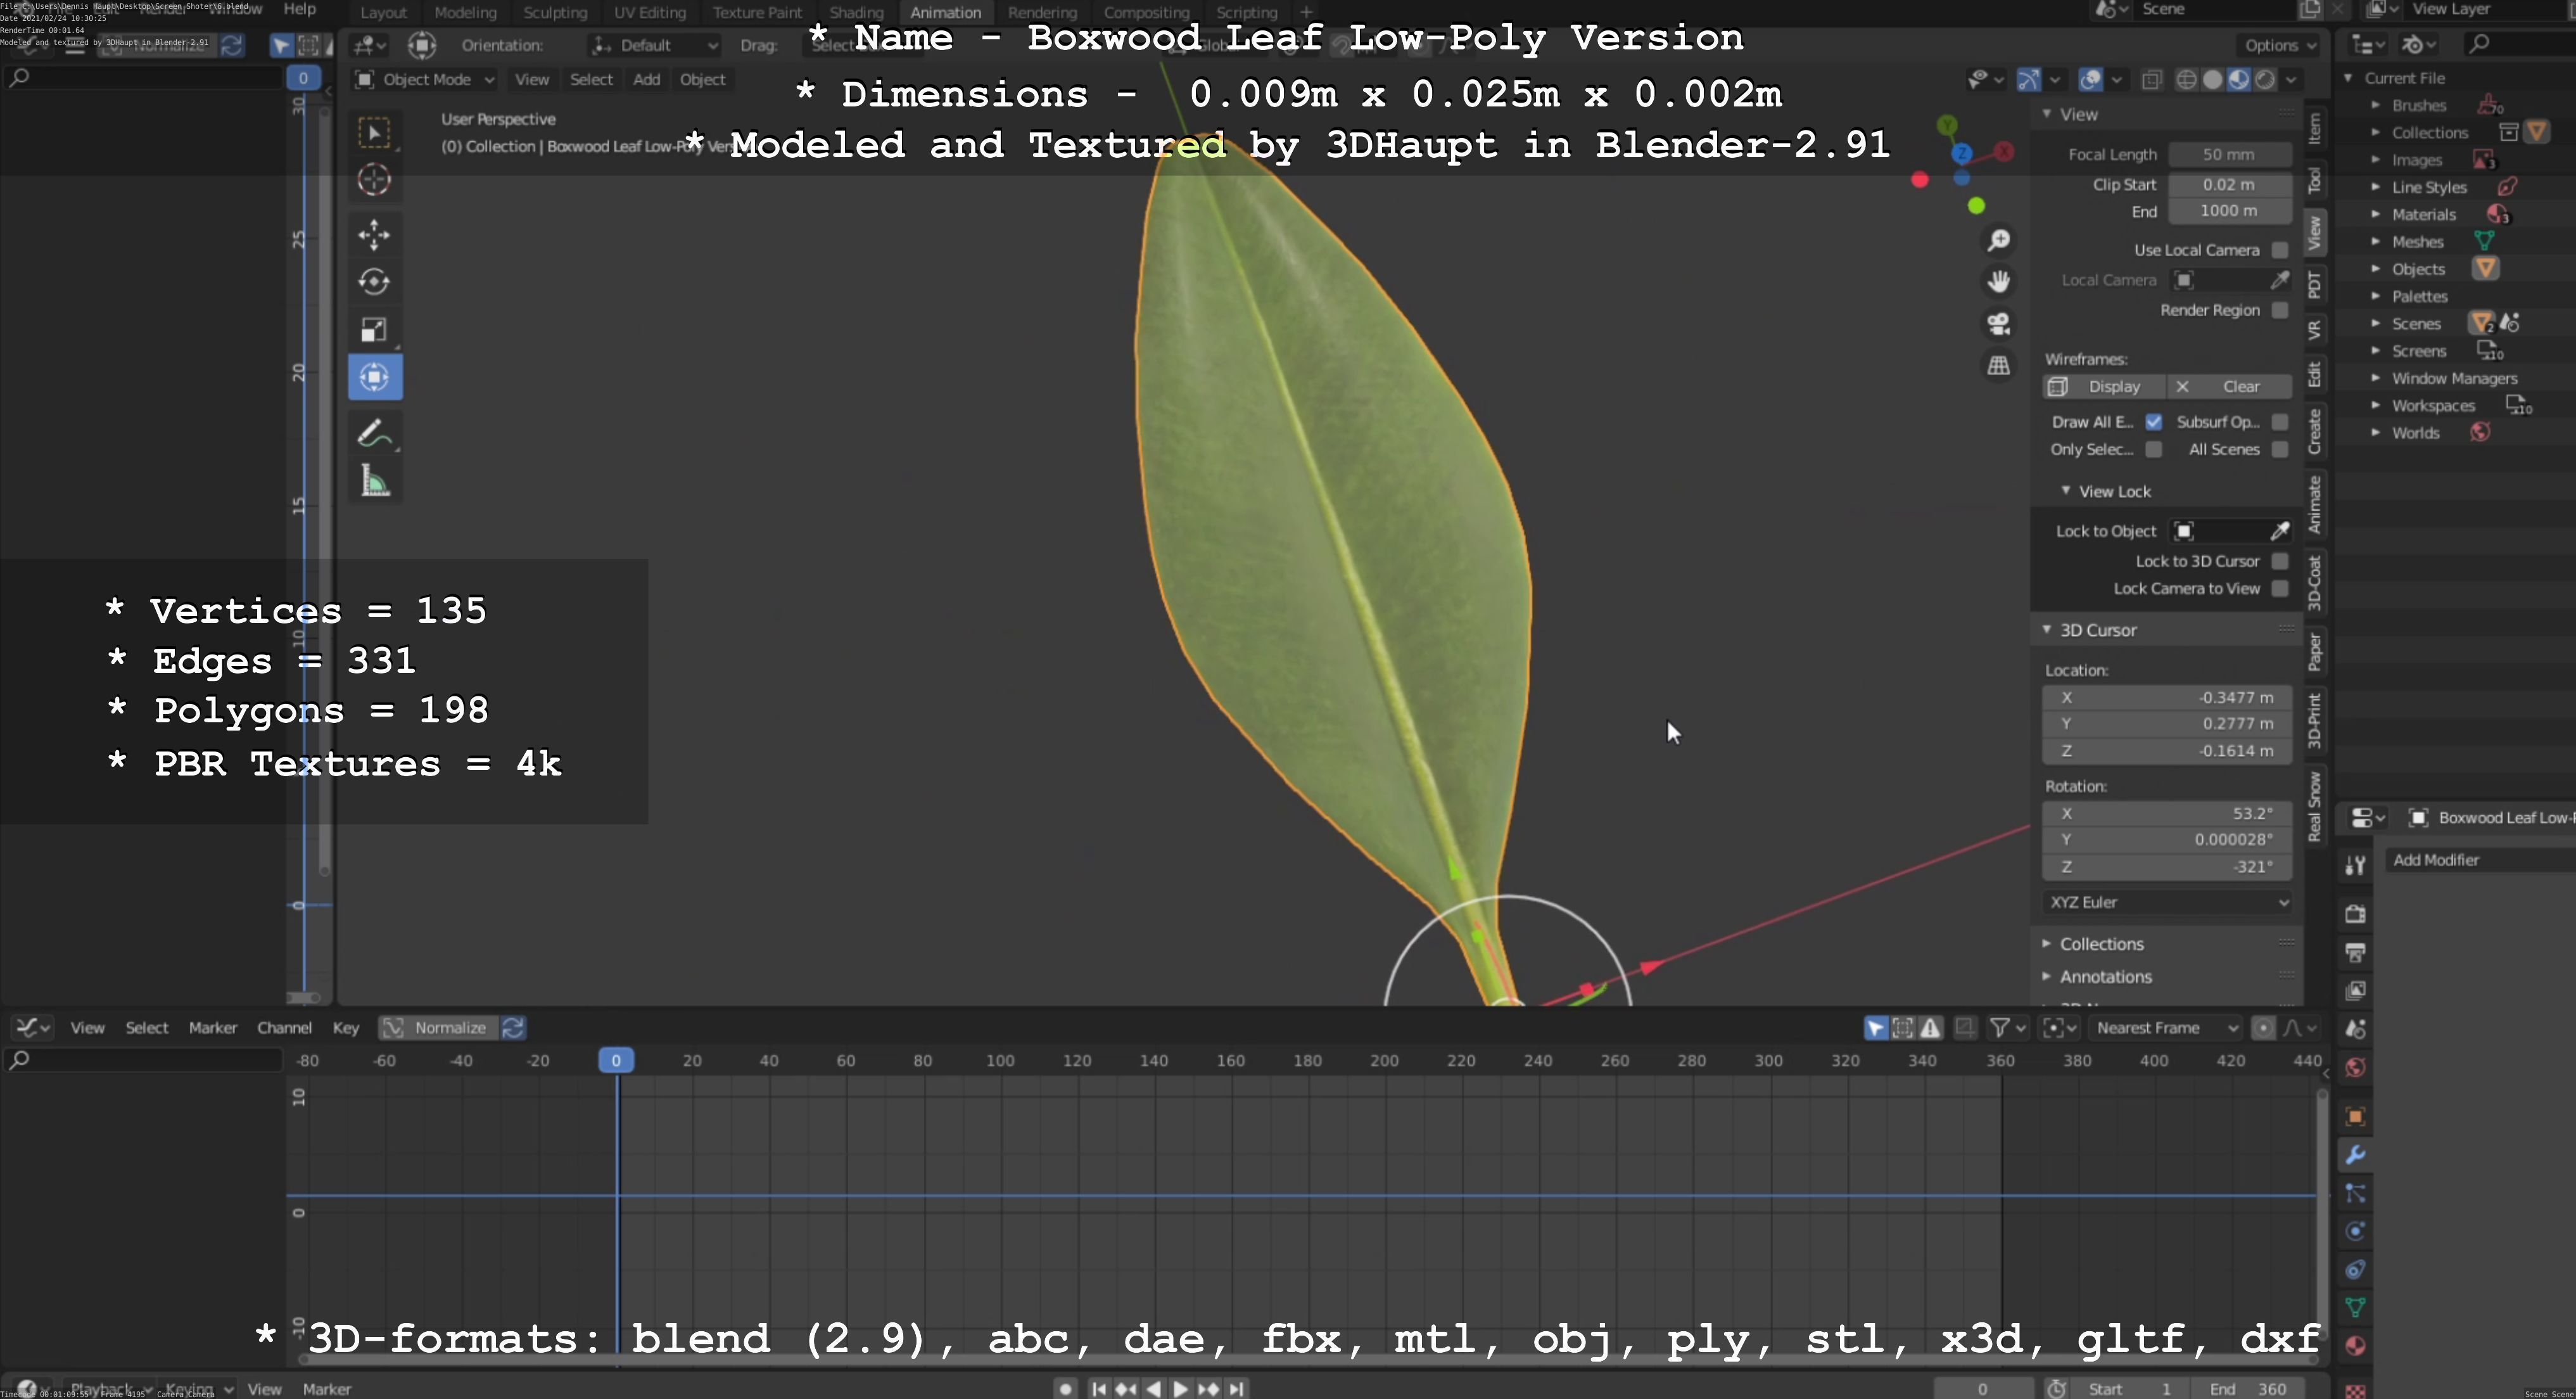Toggle camera view icon

pyautogui.click(x=1999, y=324)
